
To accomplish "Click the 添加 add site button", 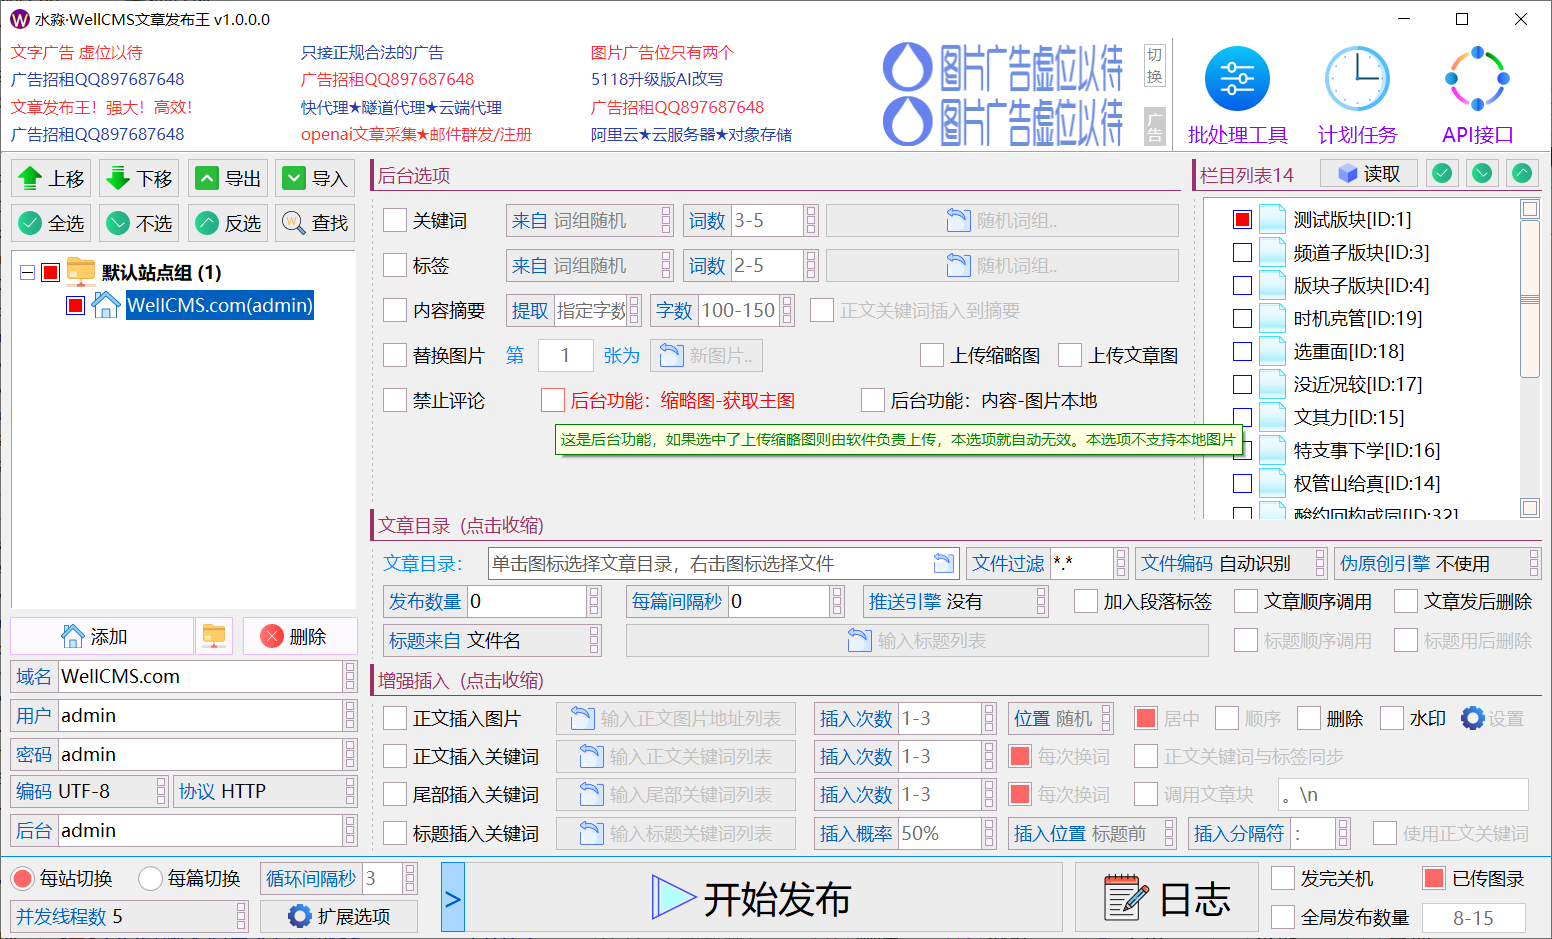I will 101,637.
